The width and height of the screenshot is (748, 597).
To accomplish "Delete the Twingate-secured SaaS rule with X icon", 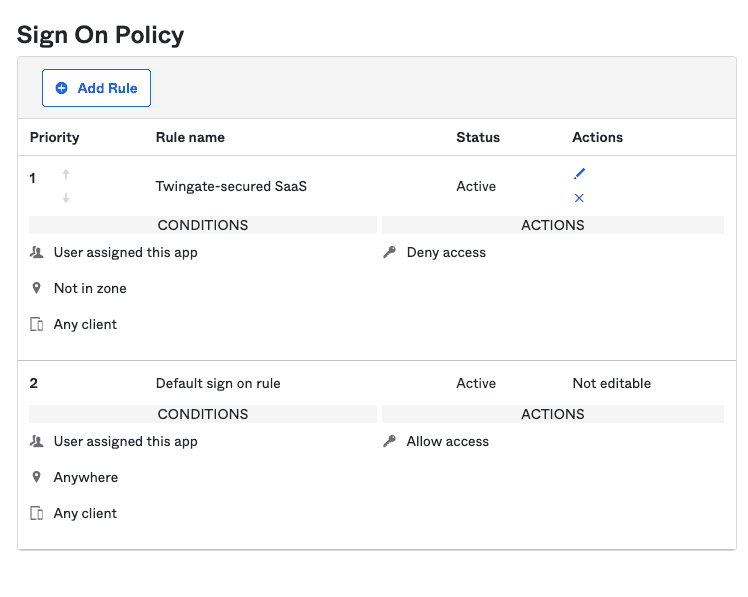I will click(x=579, y=198).
